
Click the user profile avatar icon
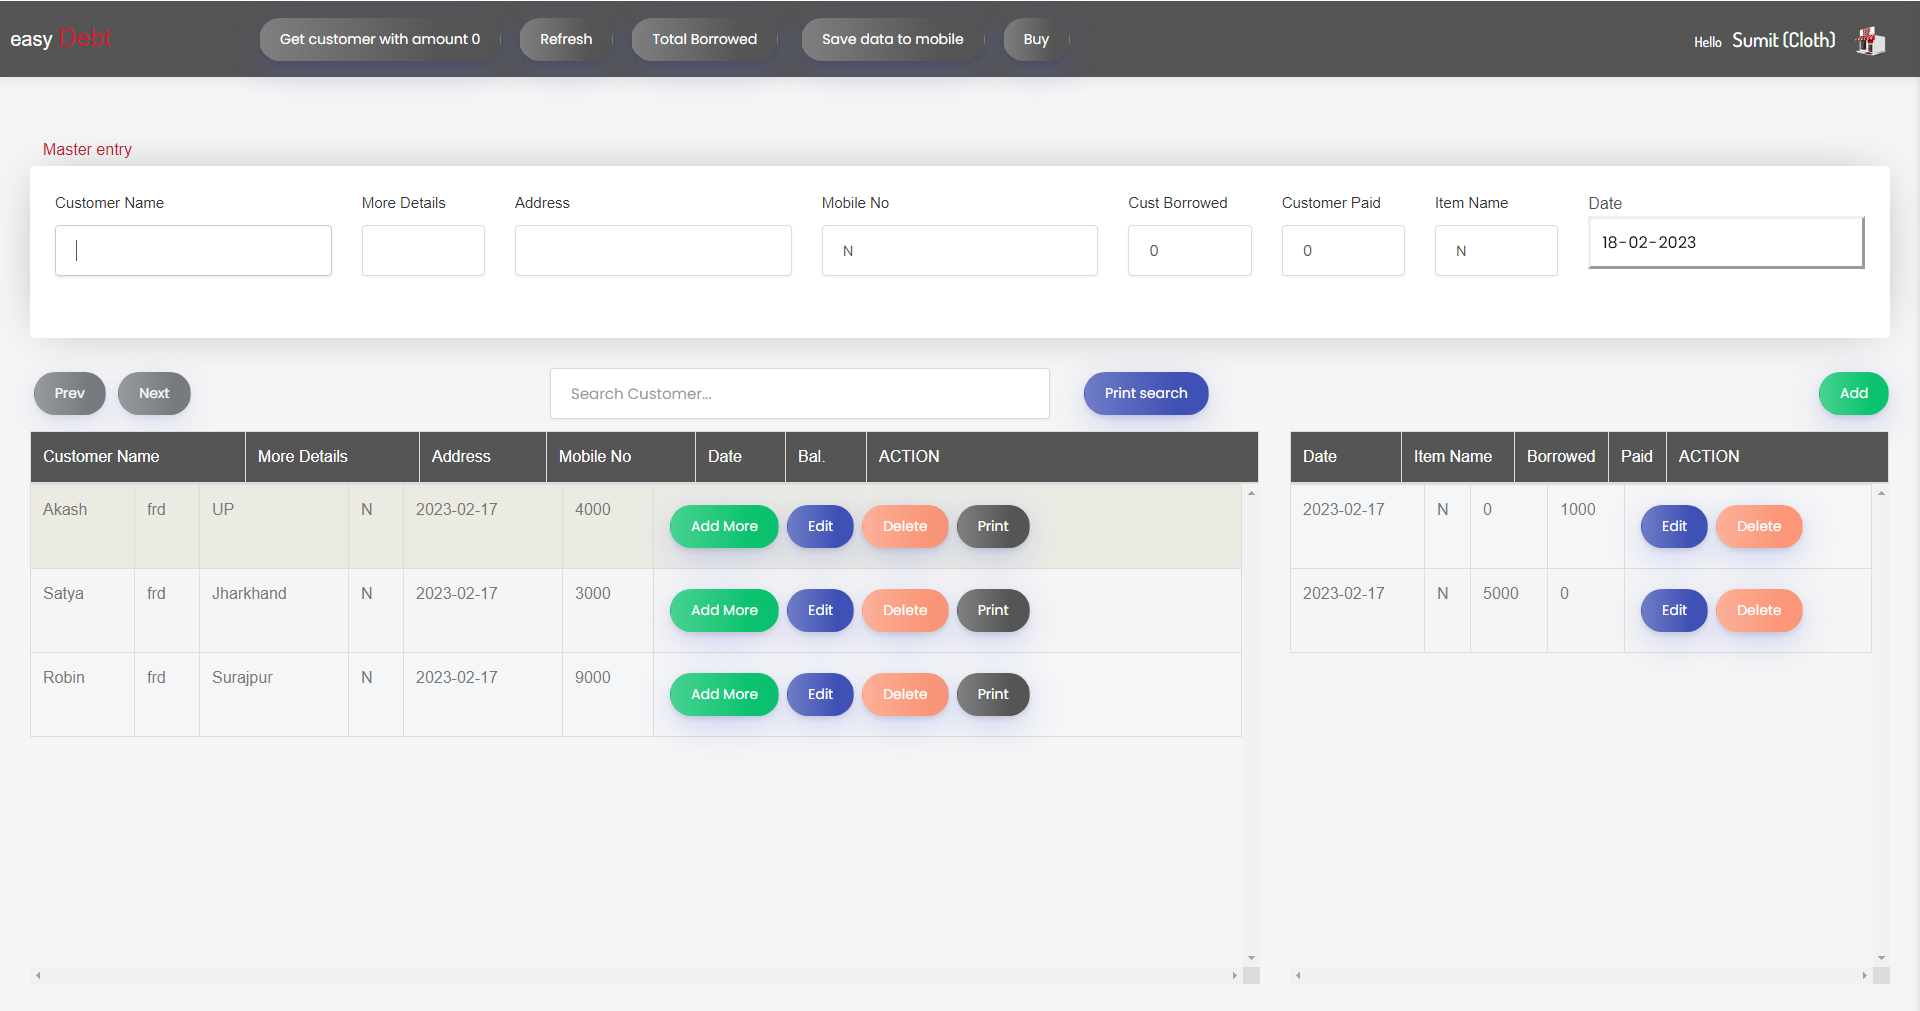click(x=1870, y=41)
